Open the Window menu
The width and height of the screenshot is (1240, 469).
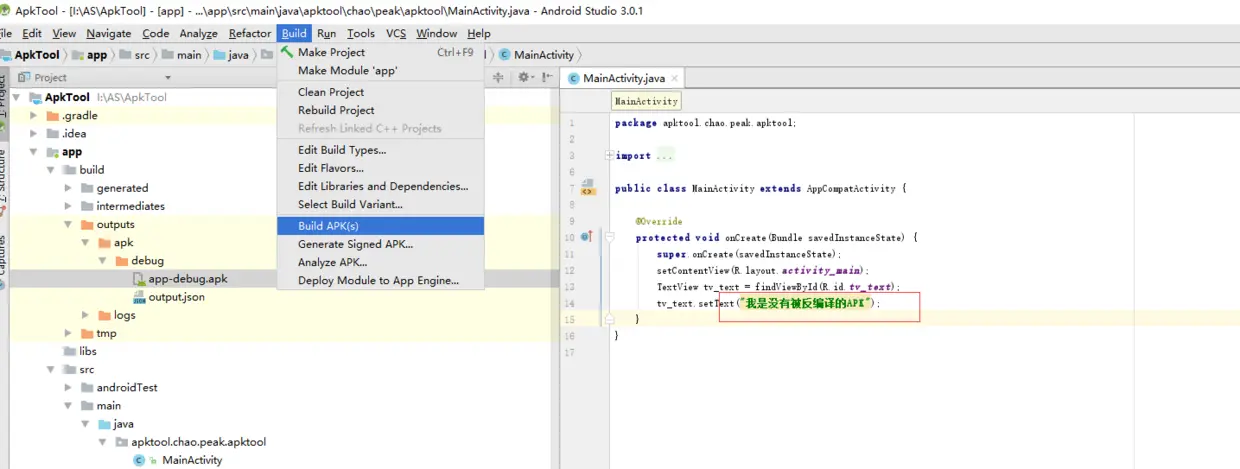pos(437,33)
